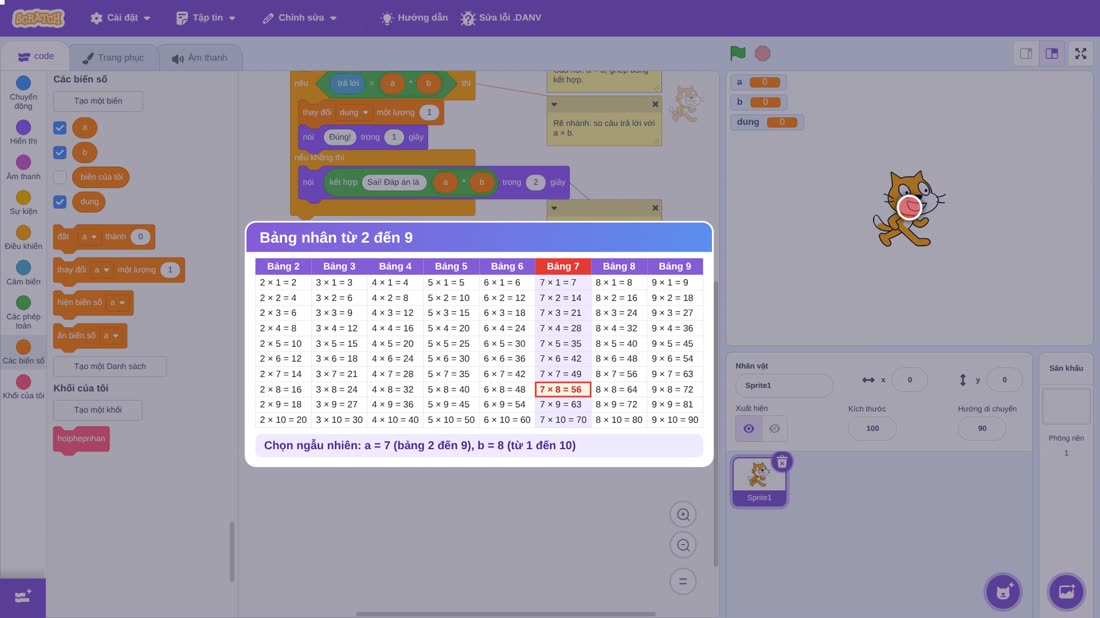Enter full screen stage mode
1100x618 pixels.
[x=1080, y=53]
